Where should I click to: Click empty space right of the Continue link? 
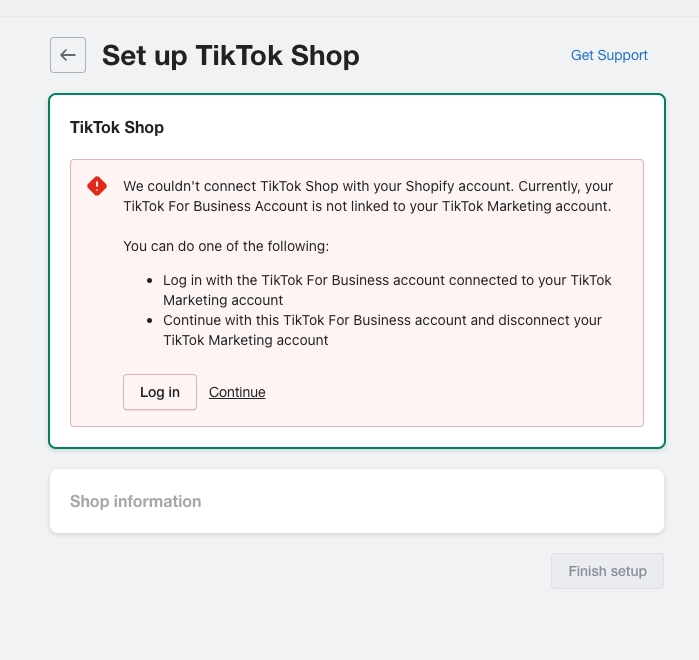pyautogui.click(x=450, y=392)
